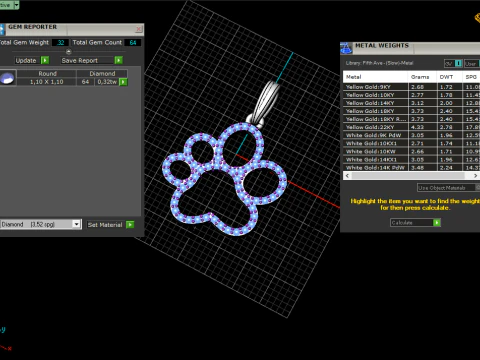This screenshot has height=360, width=480.
Task: Open the Diamond (3.52 spg) material dropdown
Action: [x=76, y=224]
